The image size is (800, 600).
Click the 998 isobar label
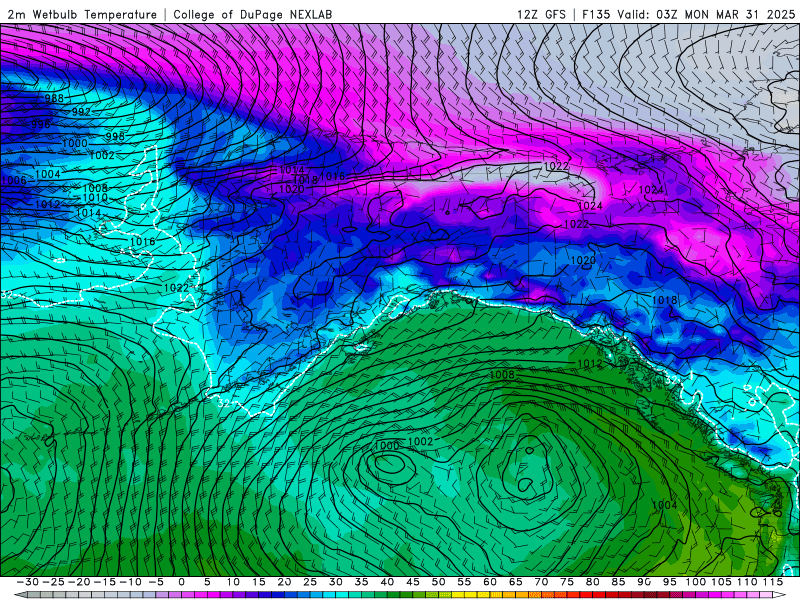click(115, 136)
